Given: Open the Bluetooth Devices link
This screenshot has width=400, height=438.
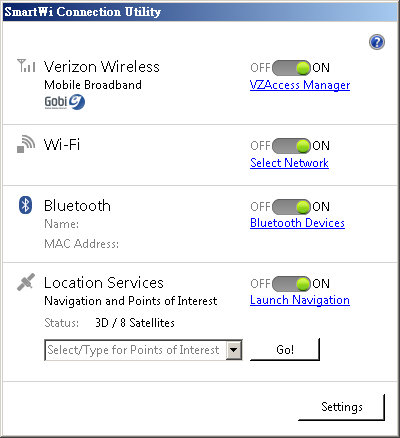Looking at the screenshot, I should (297, 223).
